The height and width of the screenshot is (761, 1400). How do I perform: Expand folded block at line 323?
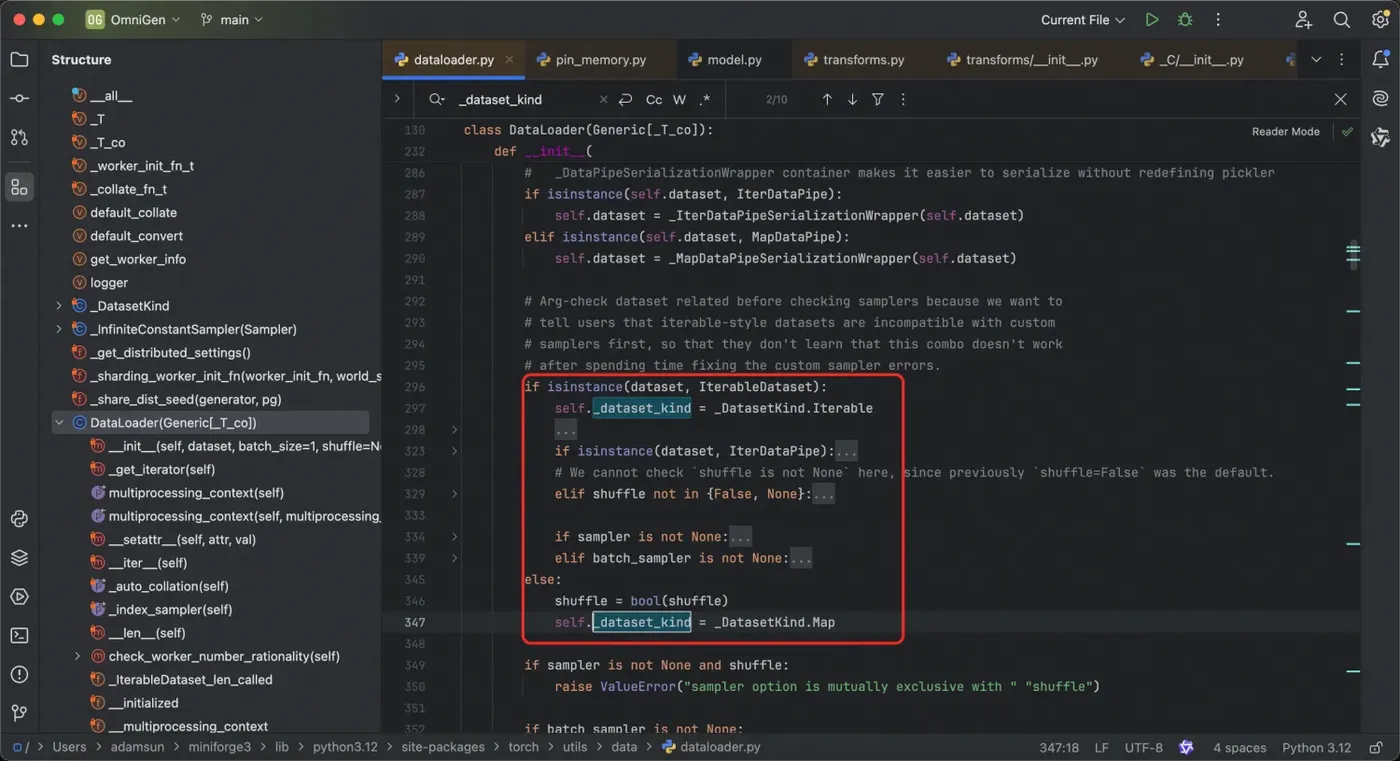click(x=455, y=451)
